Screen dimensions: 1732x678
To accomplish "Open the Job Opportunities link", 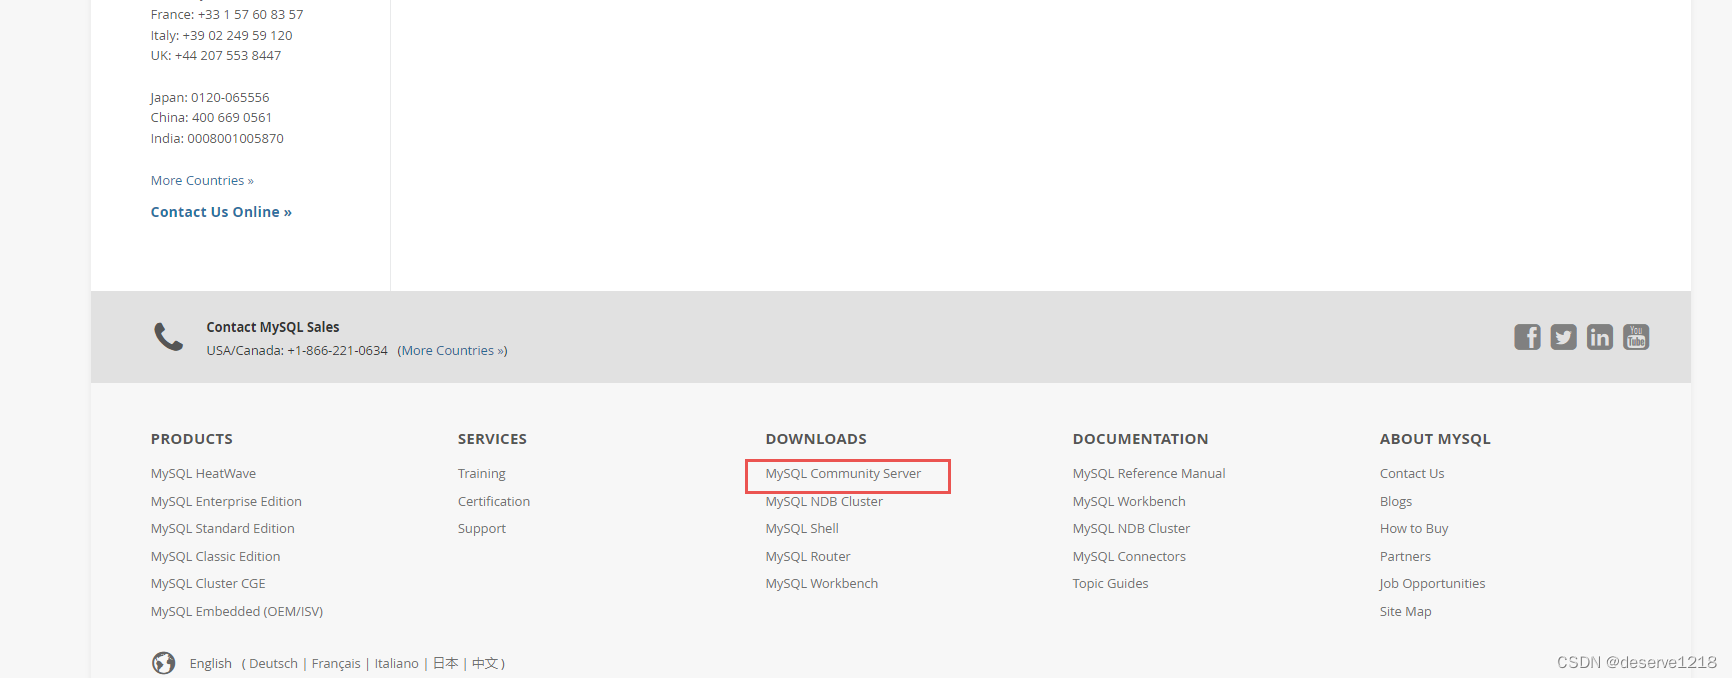I will tap(1432, 584).
